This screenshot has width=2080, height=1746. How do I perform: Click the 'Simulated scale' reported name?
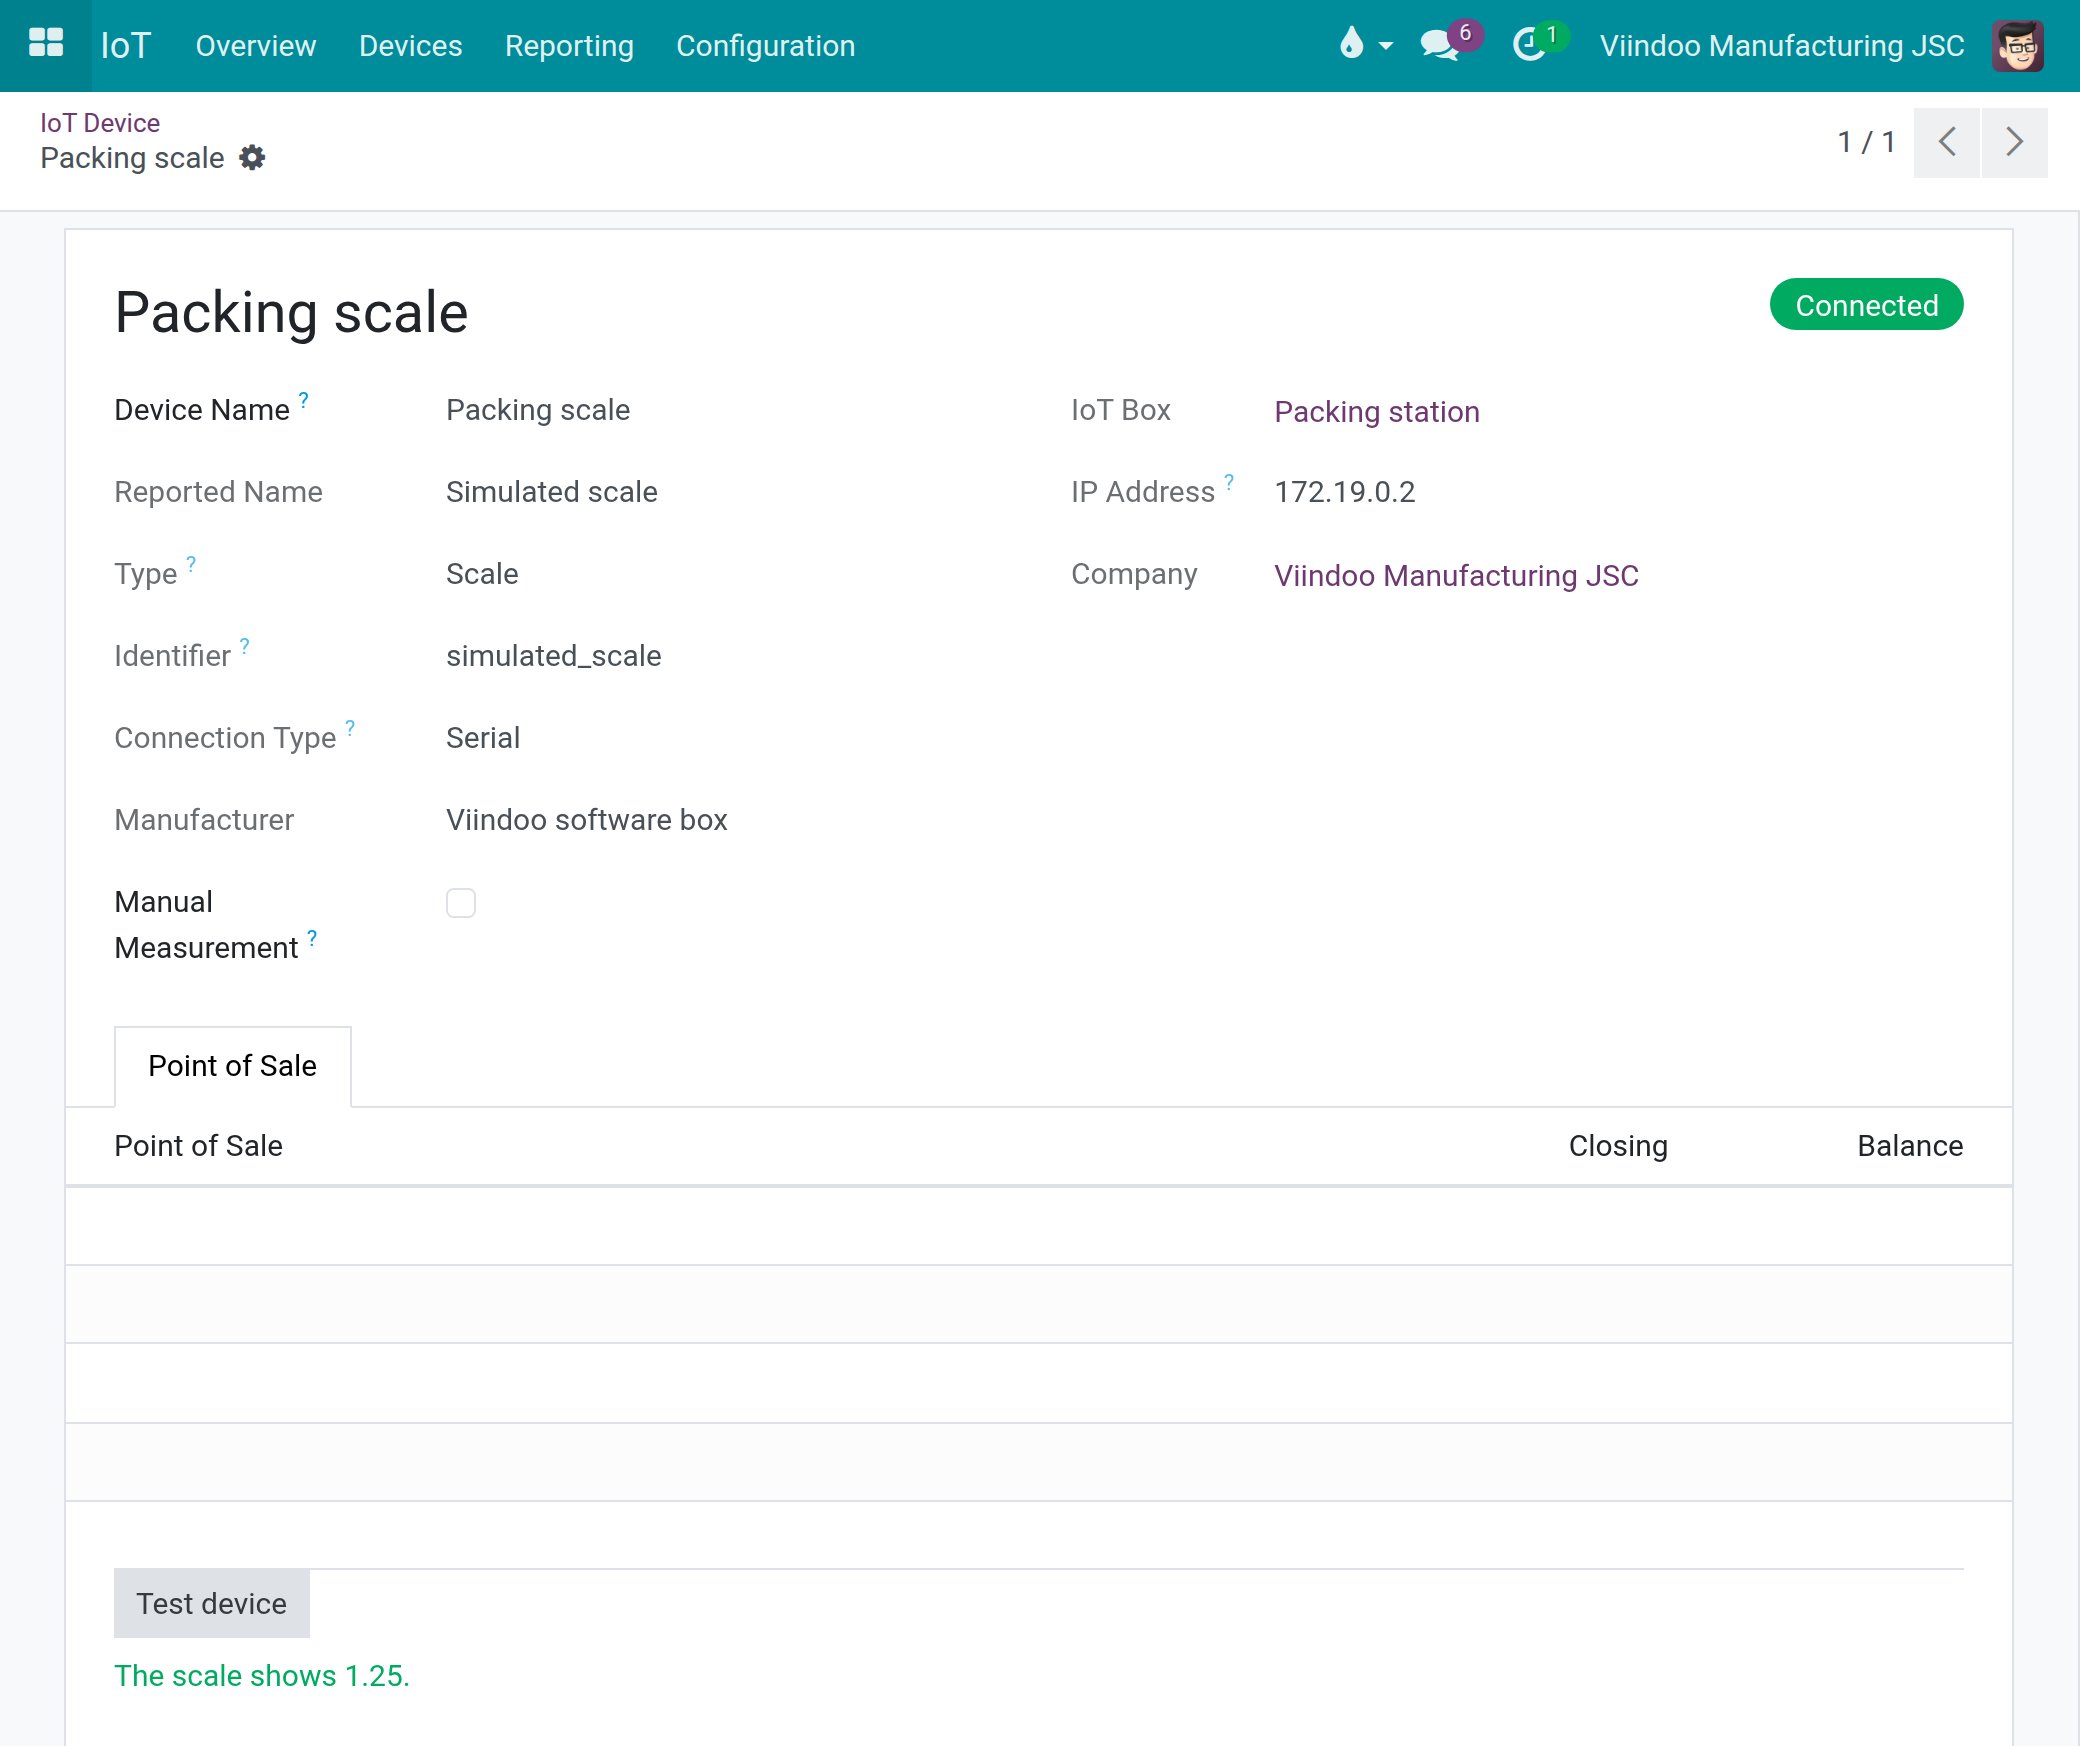(x=552, y=492)
